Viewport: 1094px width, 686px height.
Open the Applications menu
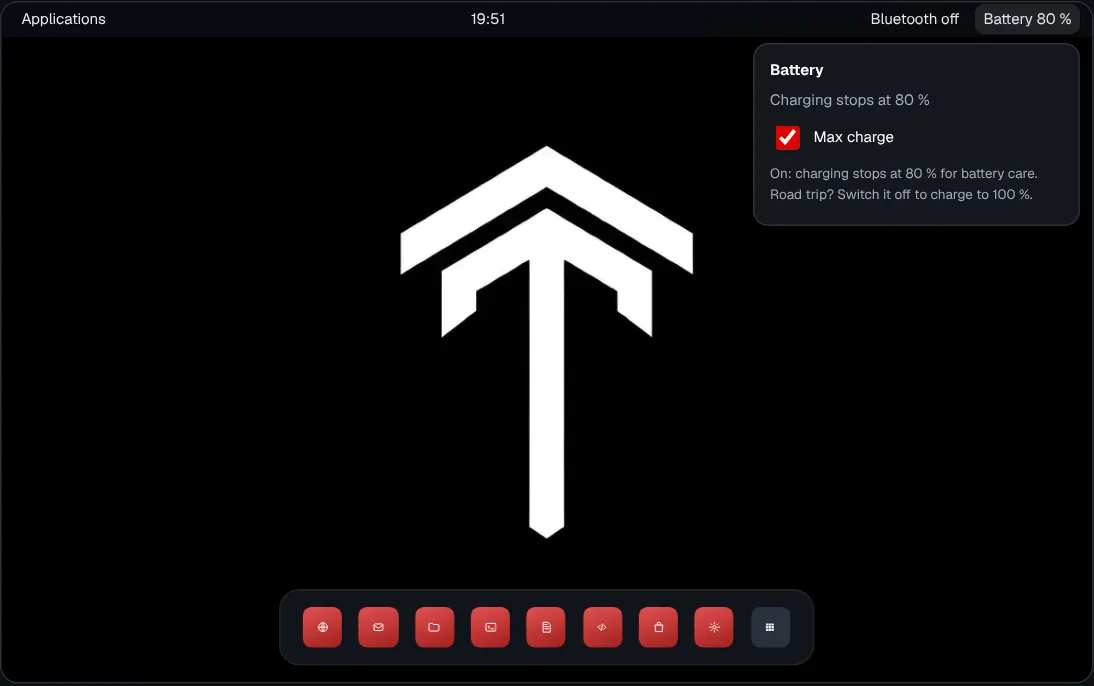pos(63,19)
